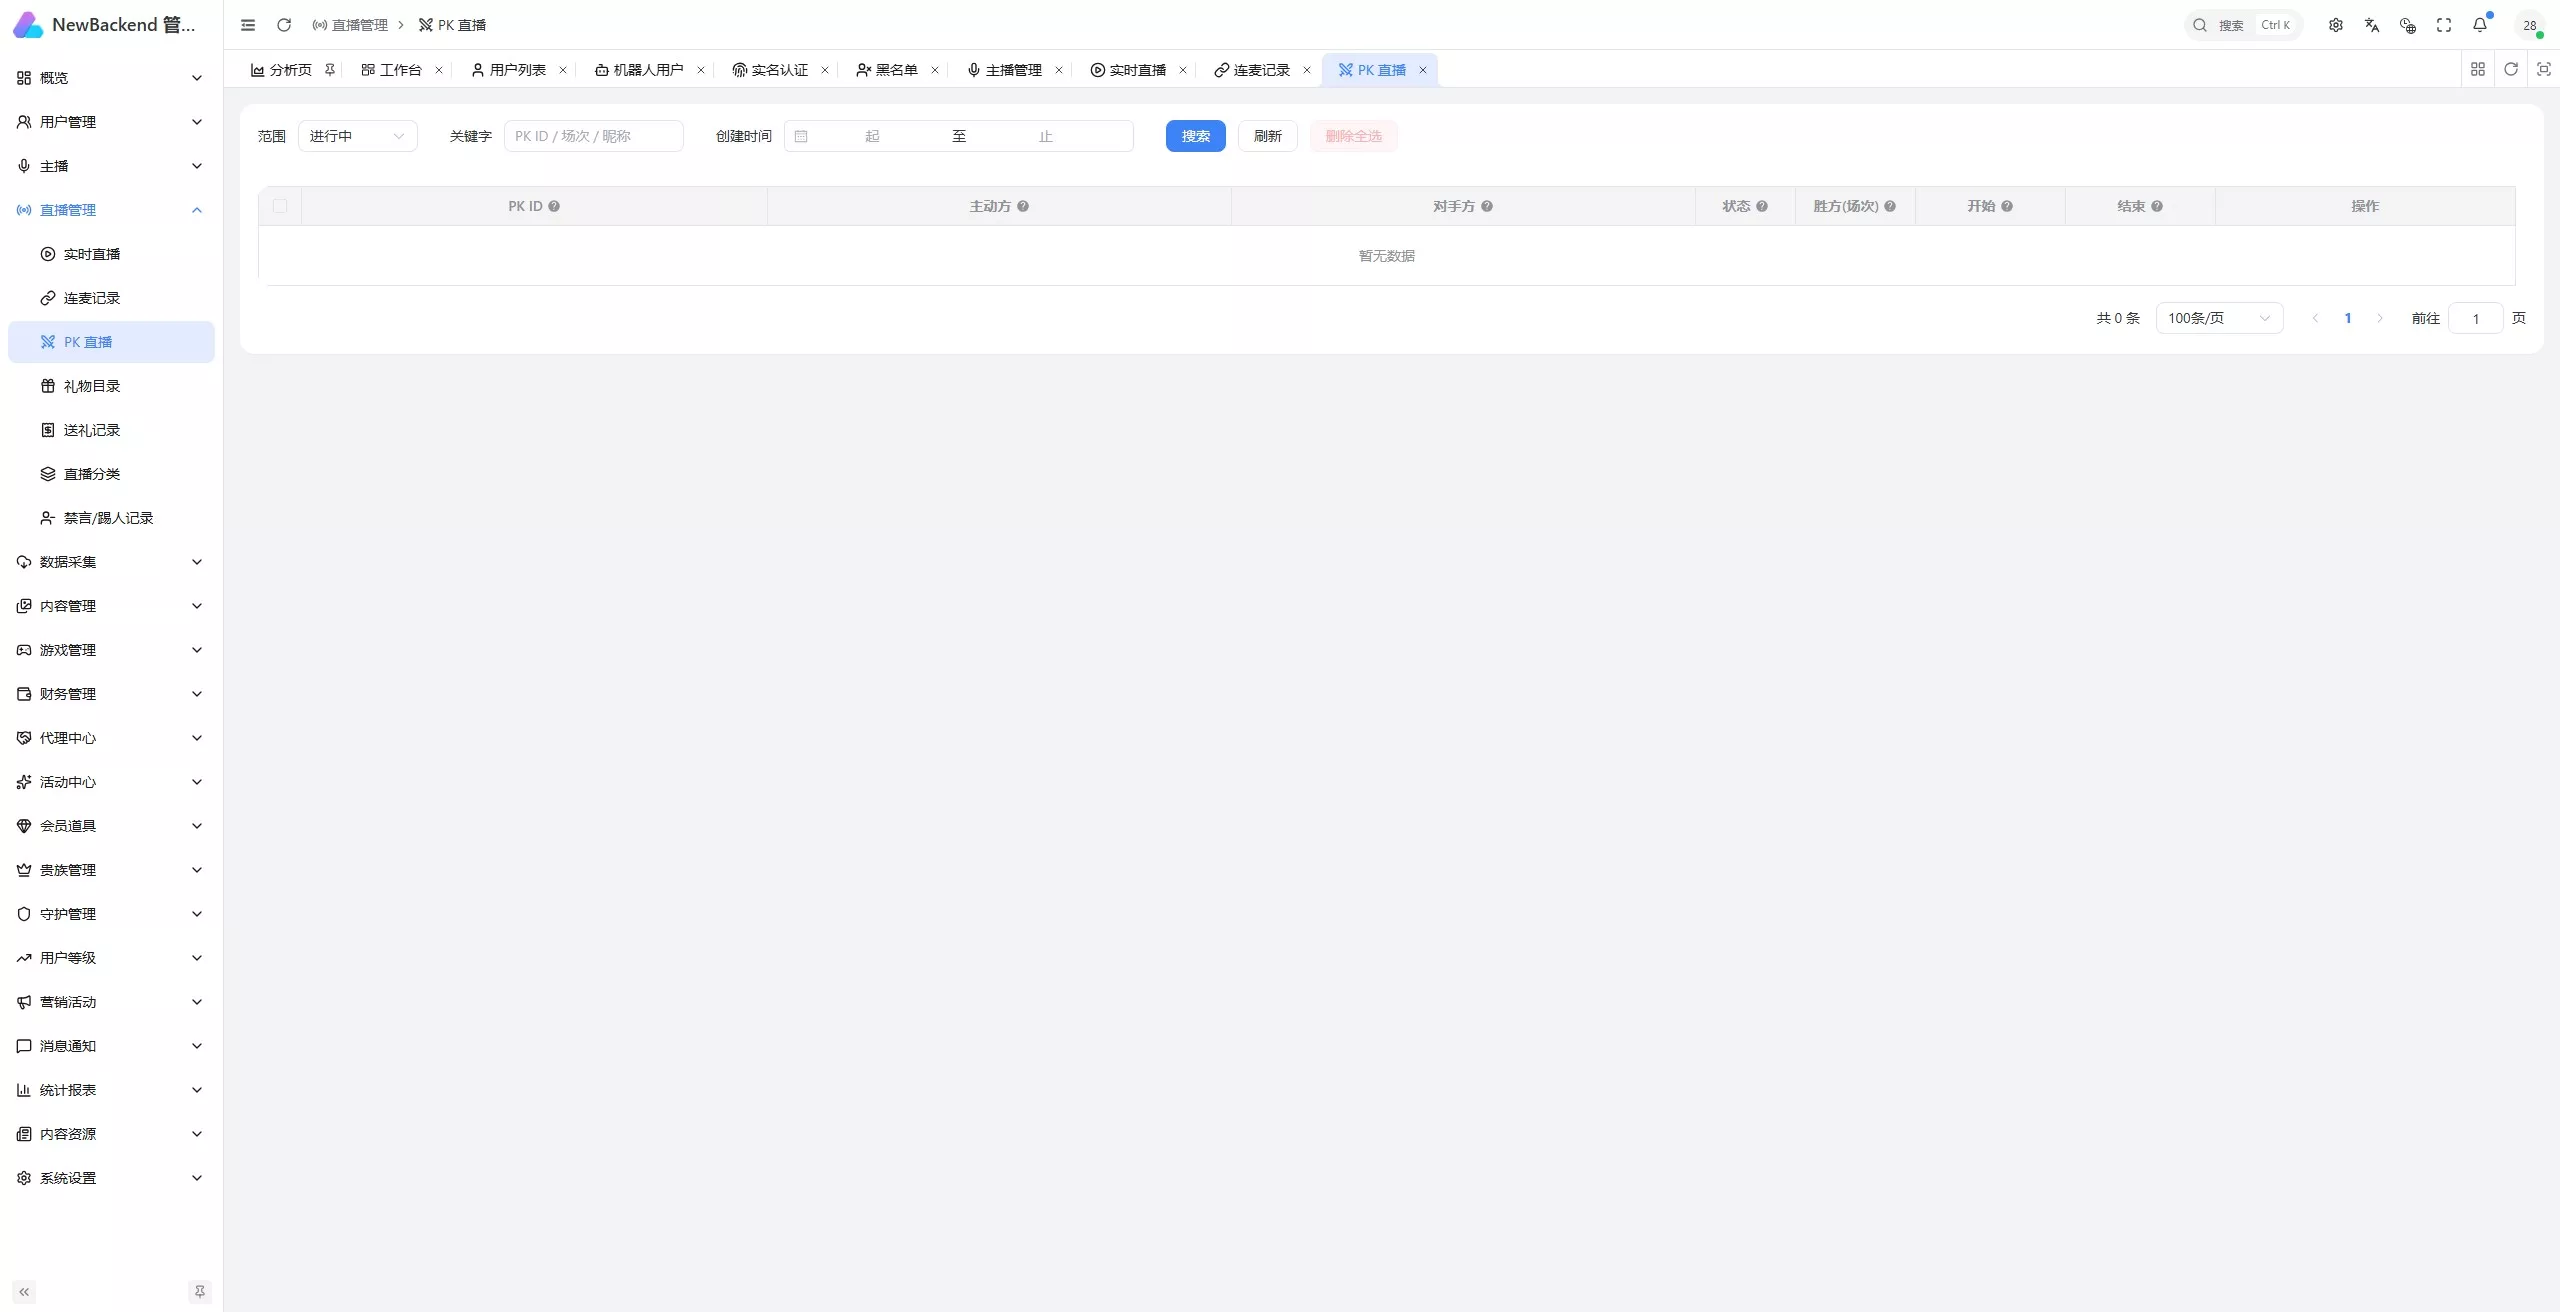Click the 删除全选 button

coord(1354,136)
